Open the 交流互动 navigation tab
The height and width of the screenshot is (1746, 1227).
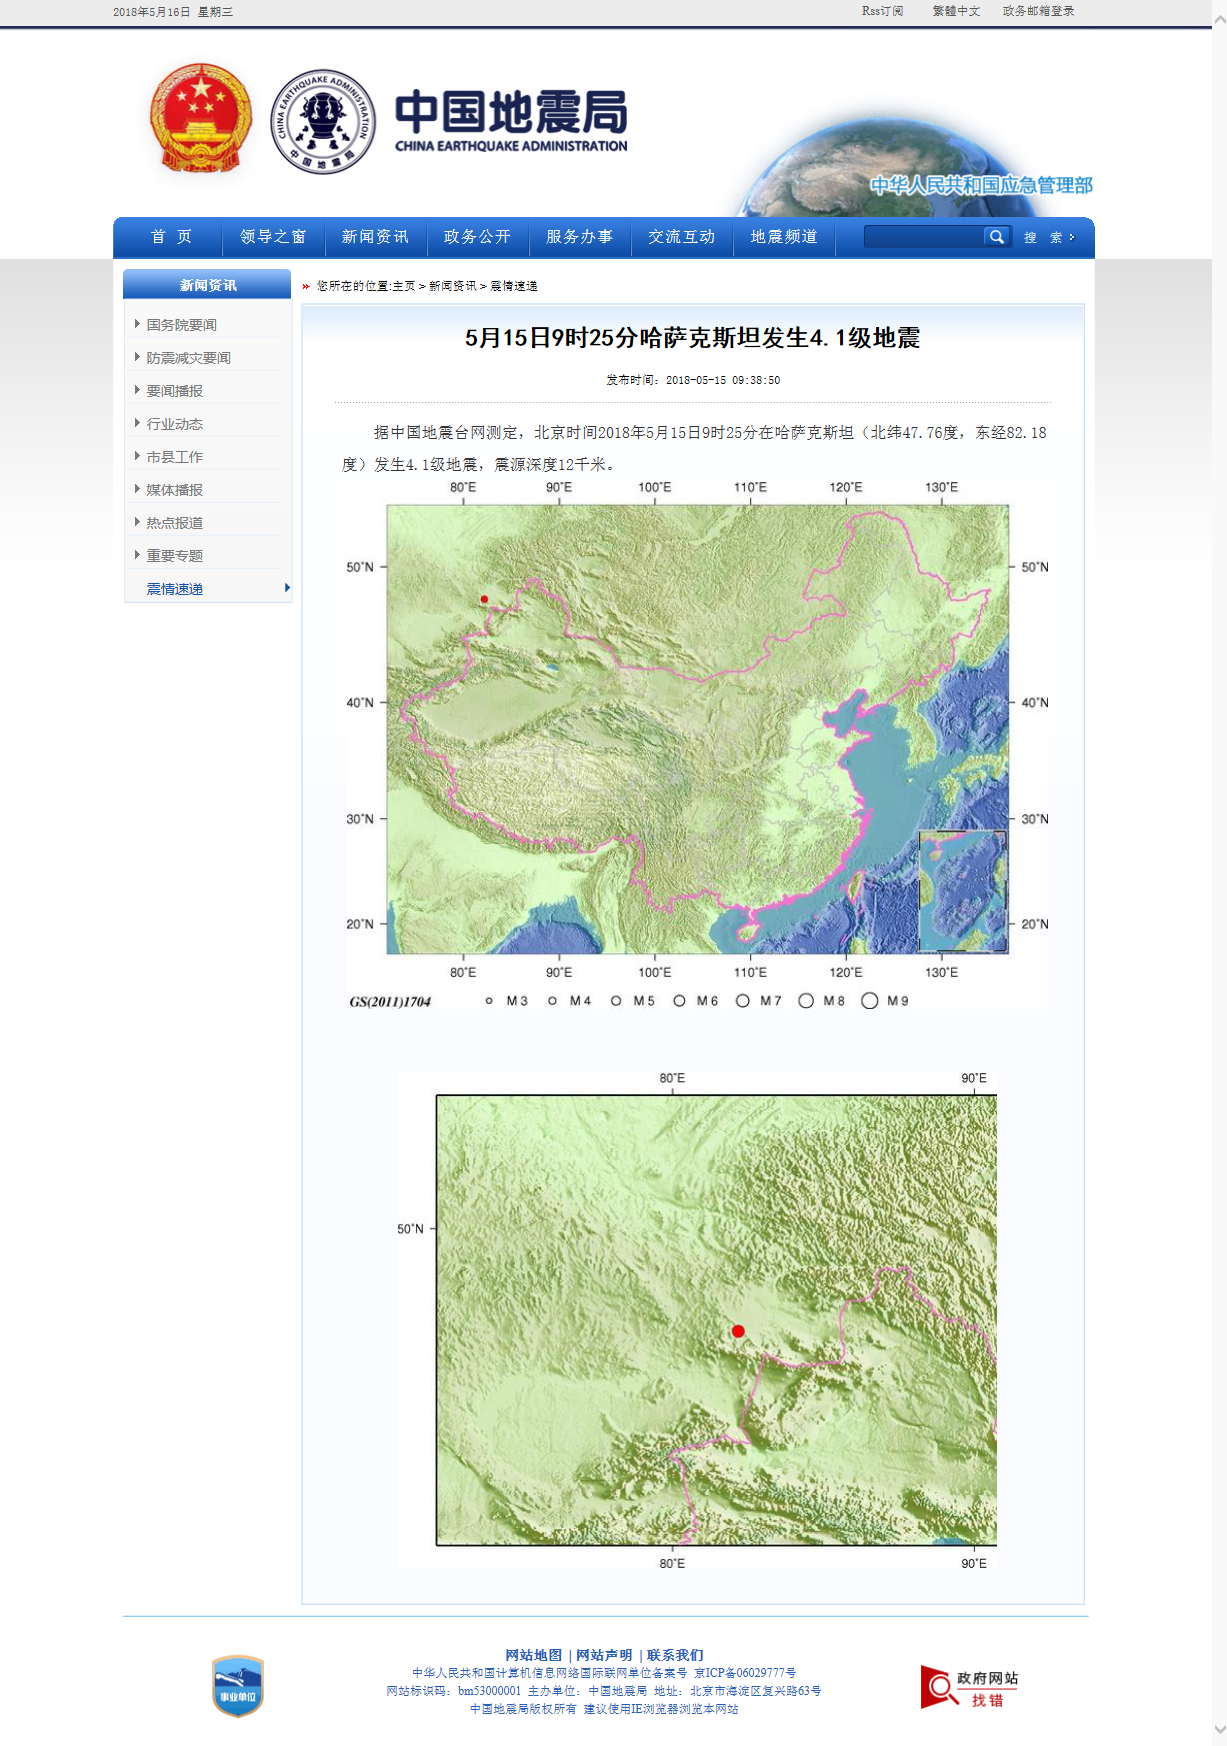pos(681,237)
